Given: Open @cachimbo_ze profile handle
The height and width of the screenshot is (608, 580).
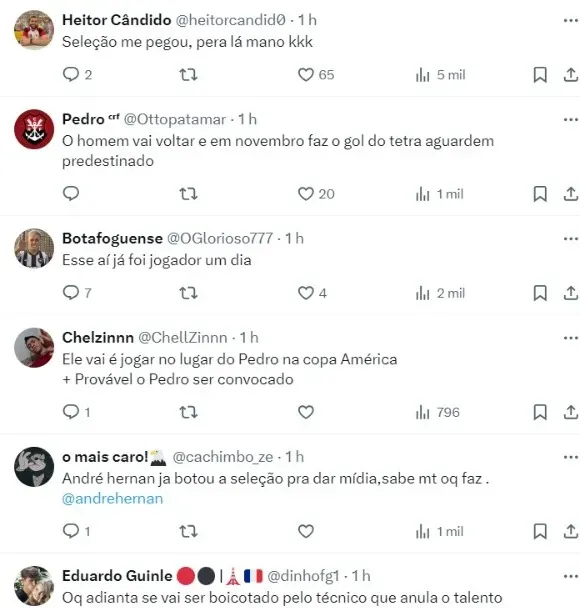Looking at the screenshot, I should point(223,457).
